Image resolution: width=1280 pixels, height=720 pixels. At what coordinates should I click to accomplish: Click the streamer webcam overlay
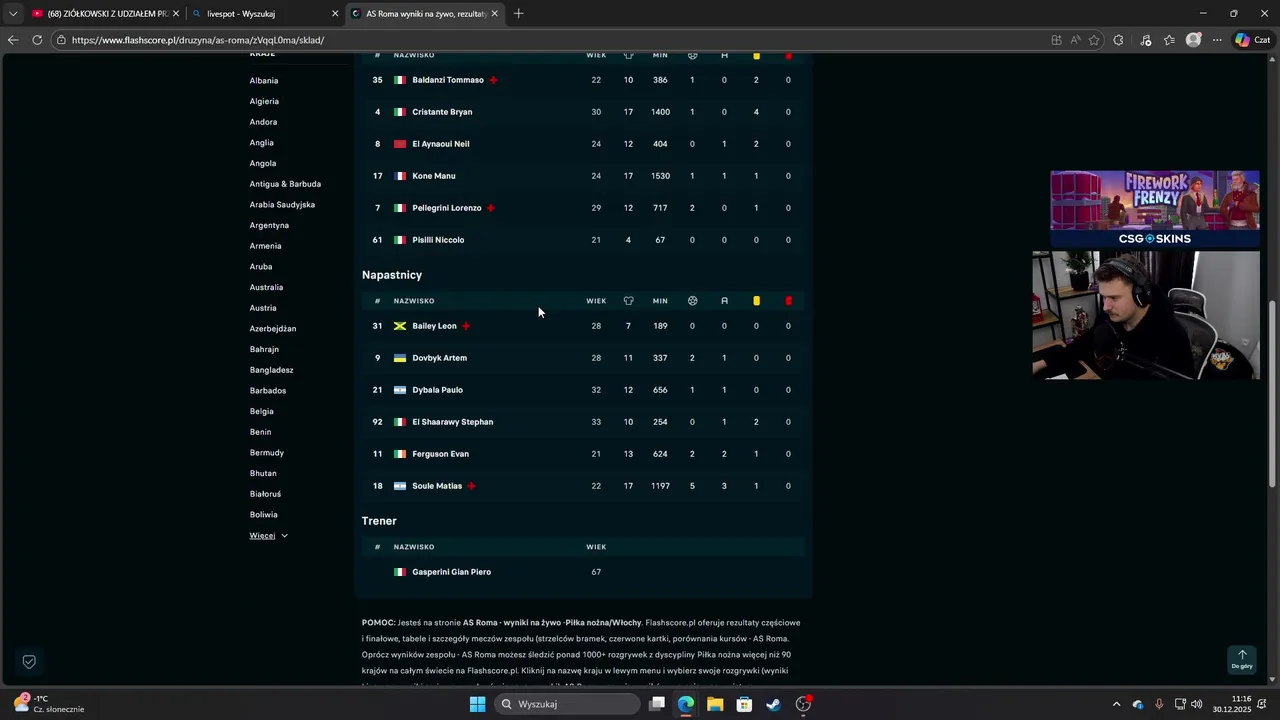(x=1146, y=315)
